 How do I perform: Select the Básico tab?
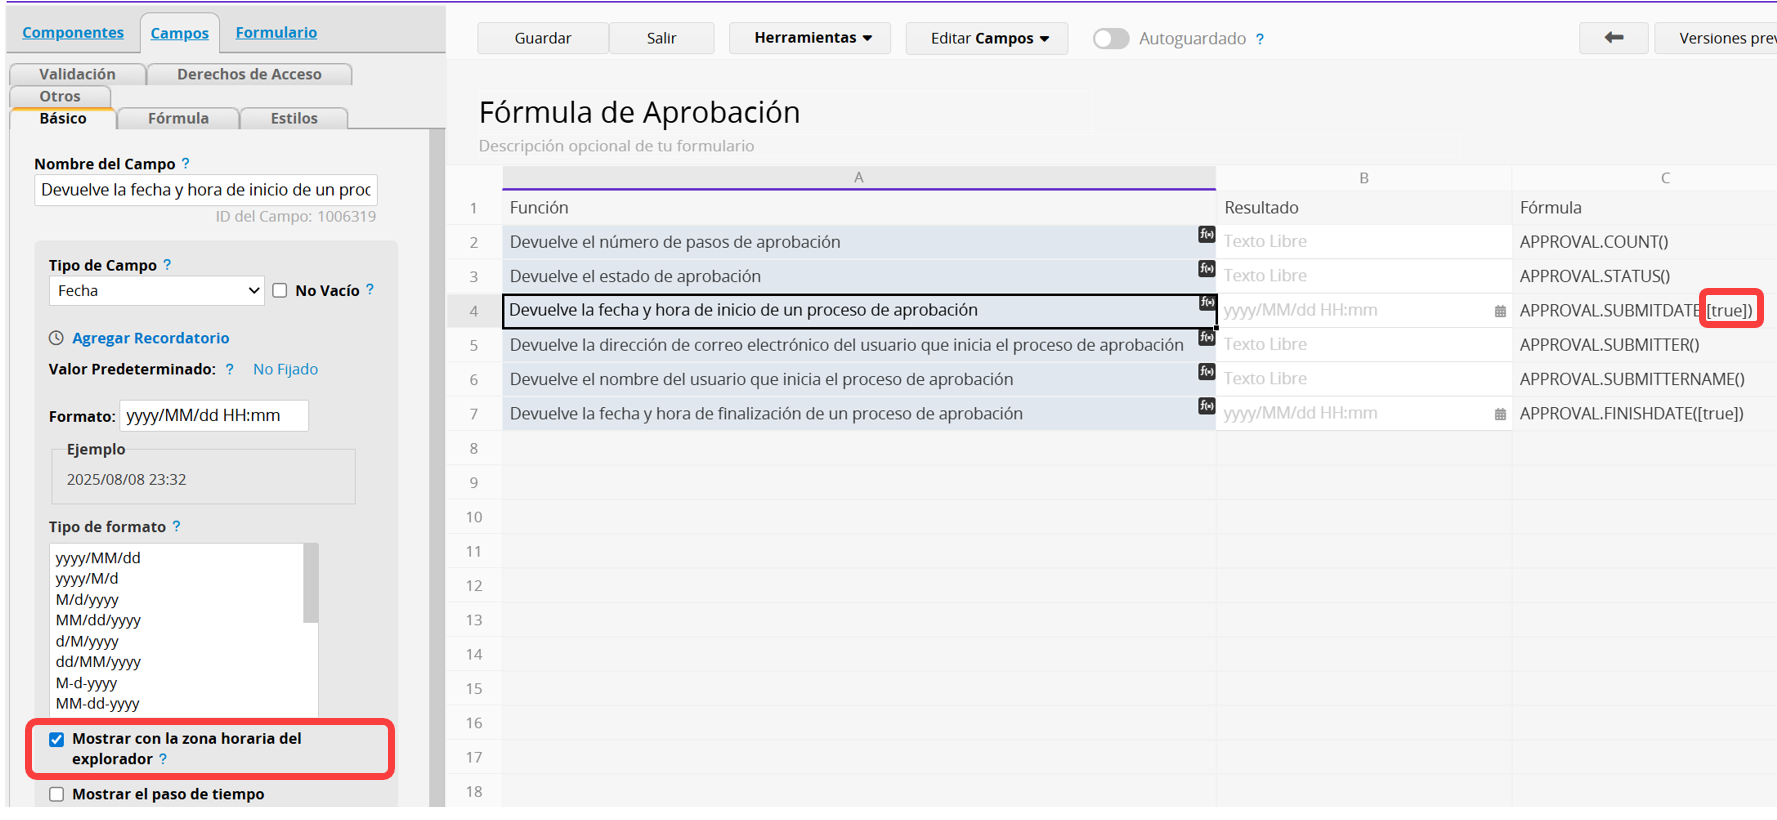point(63,118)
